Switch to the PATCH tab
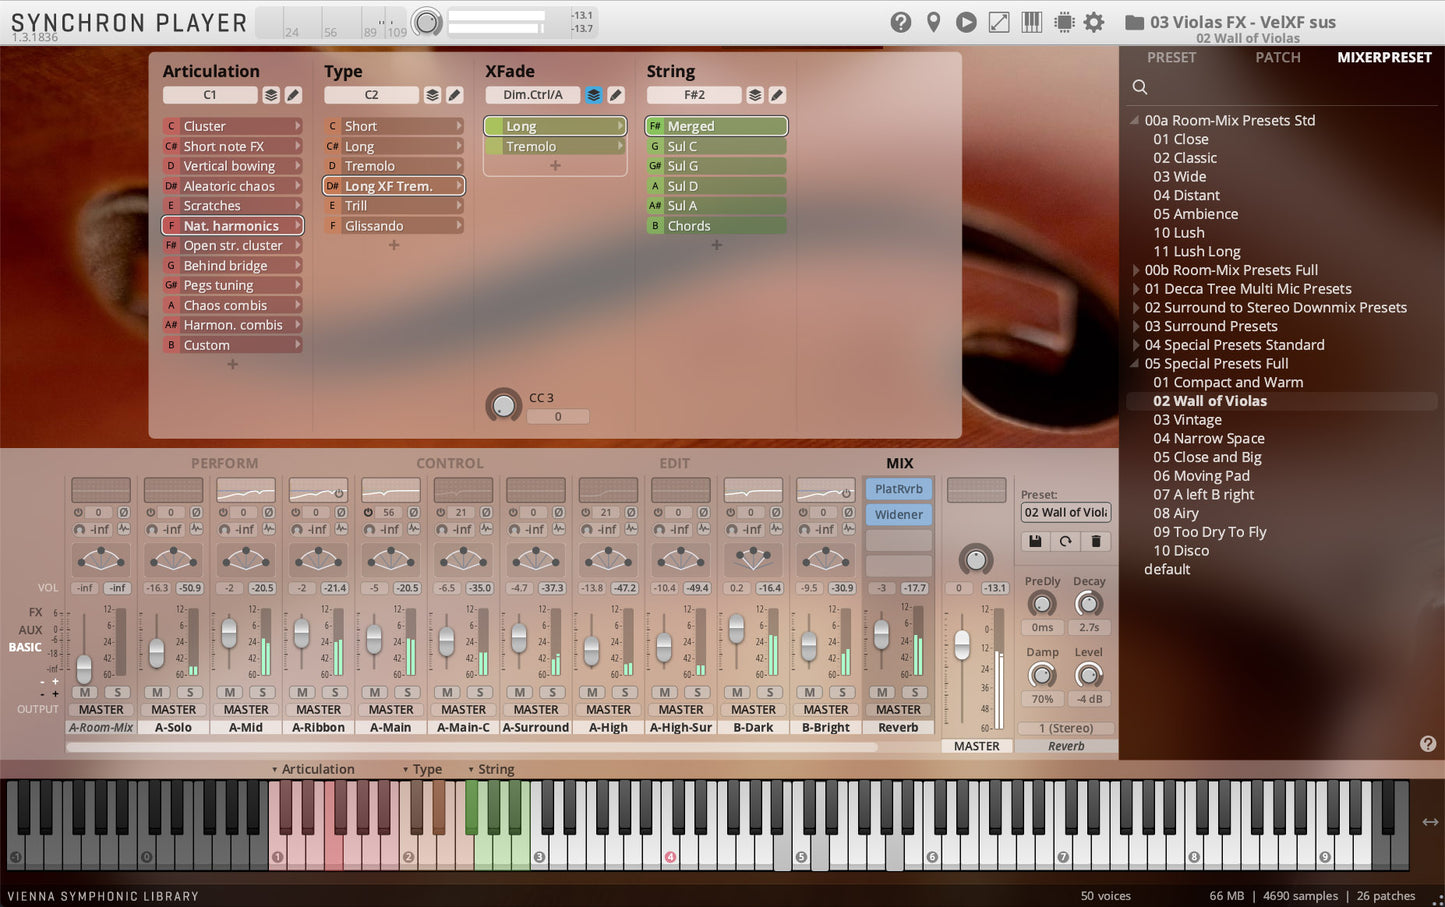Image resolution: width=1445 pixels, height=907 pixels. pyautogui.click(x=1277, y=57)
